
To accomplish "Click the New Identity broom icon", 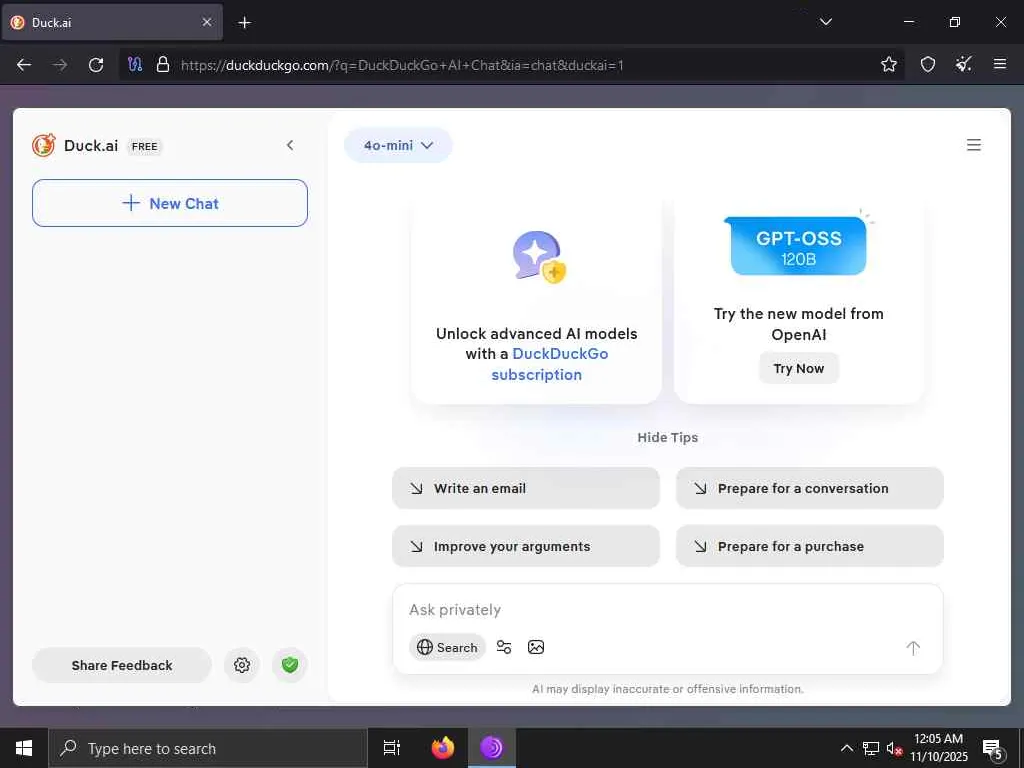I will point(963,64).
